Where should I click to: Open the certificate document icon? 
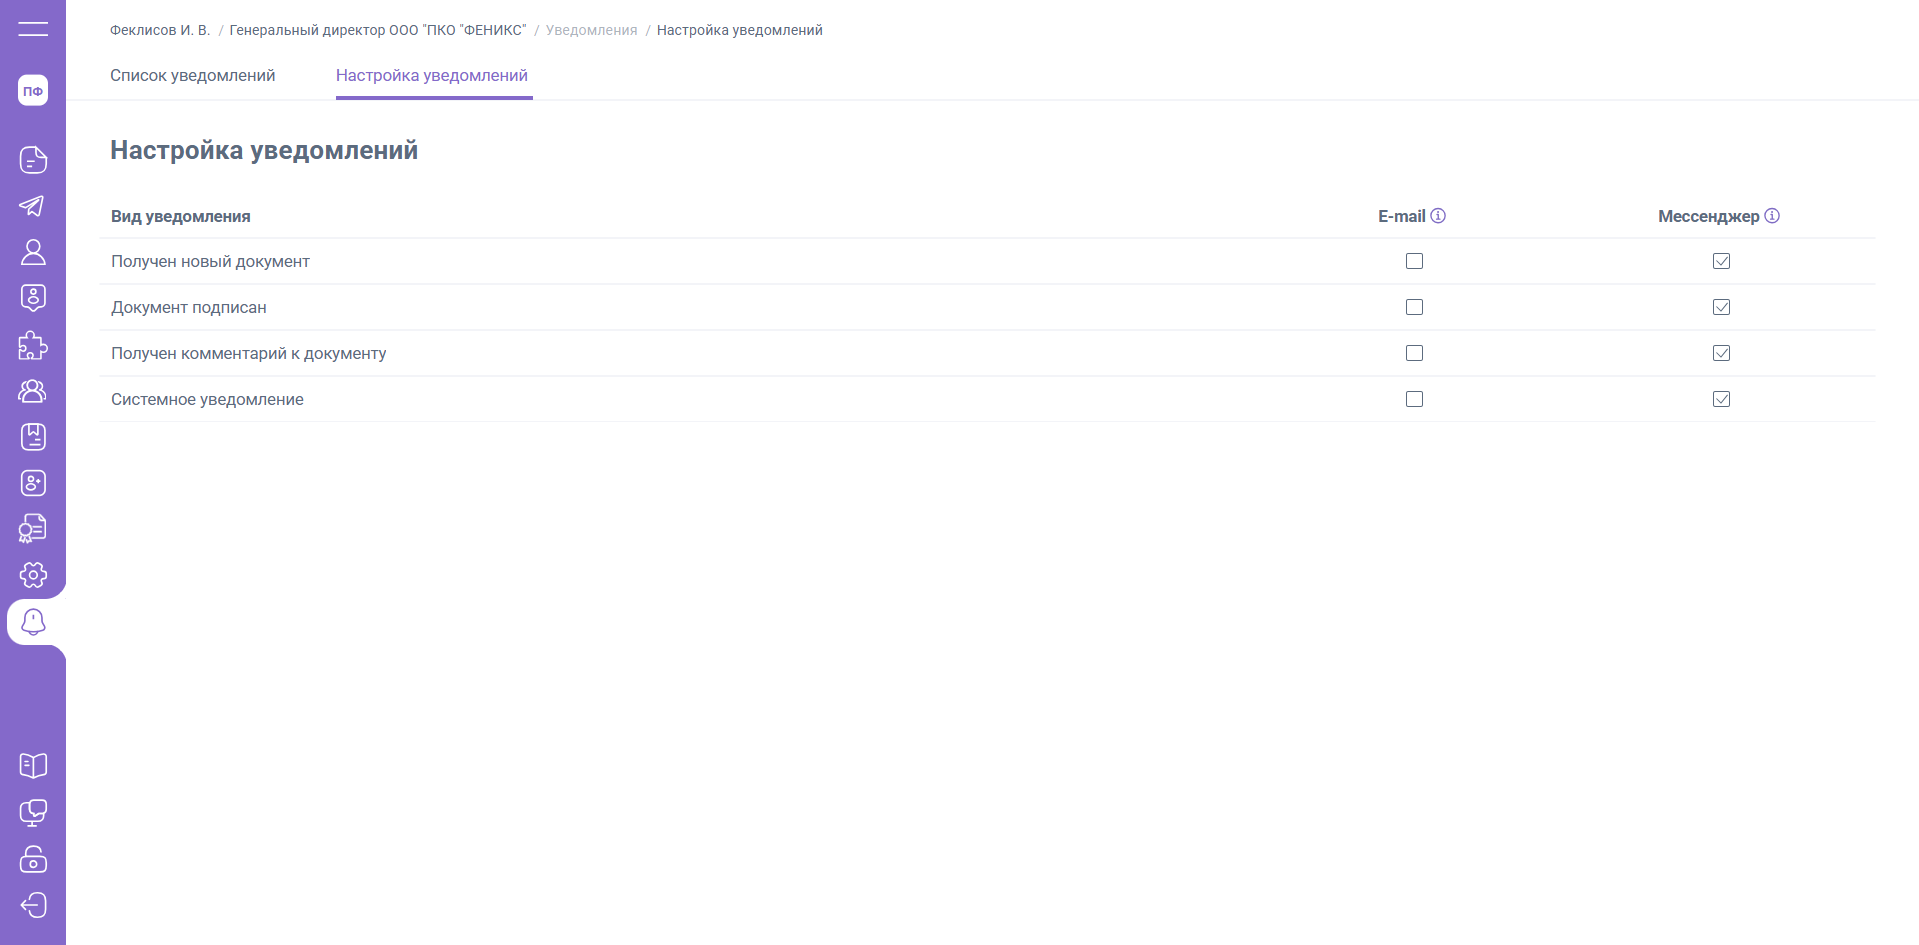33,529
